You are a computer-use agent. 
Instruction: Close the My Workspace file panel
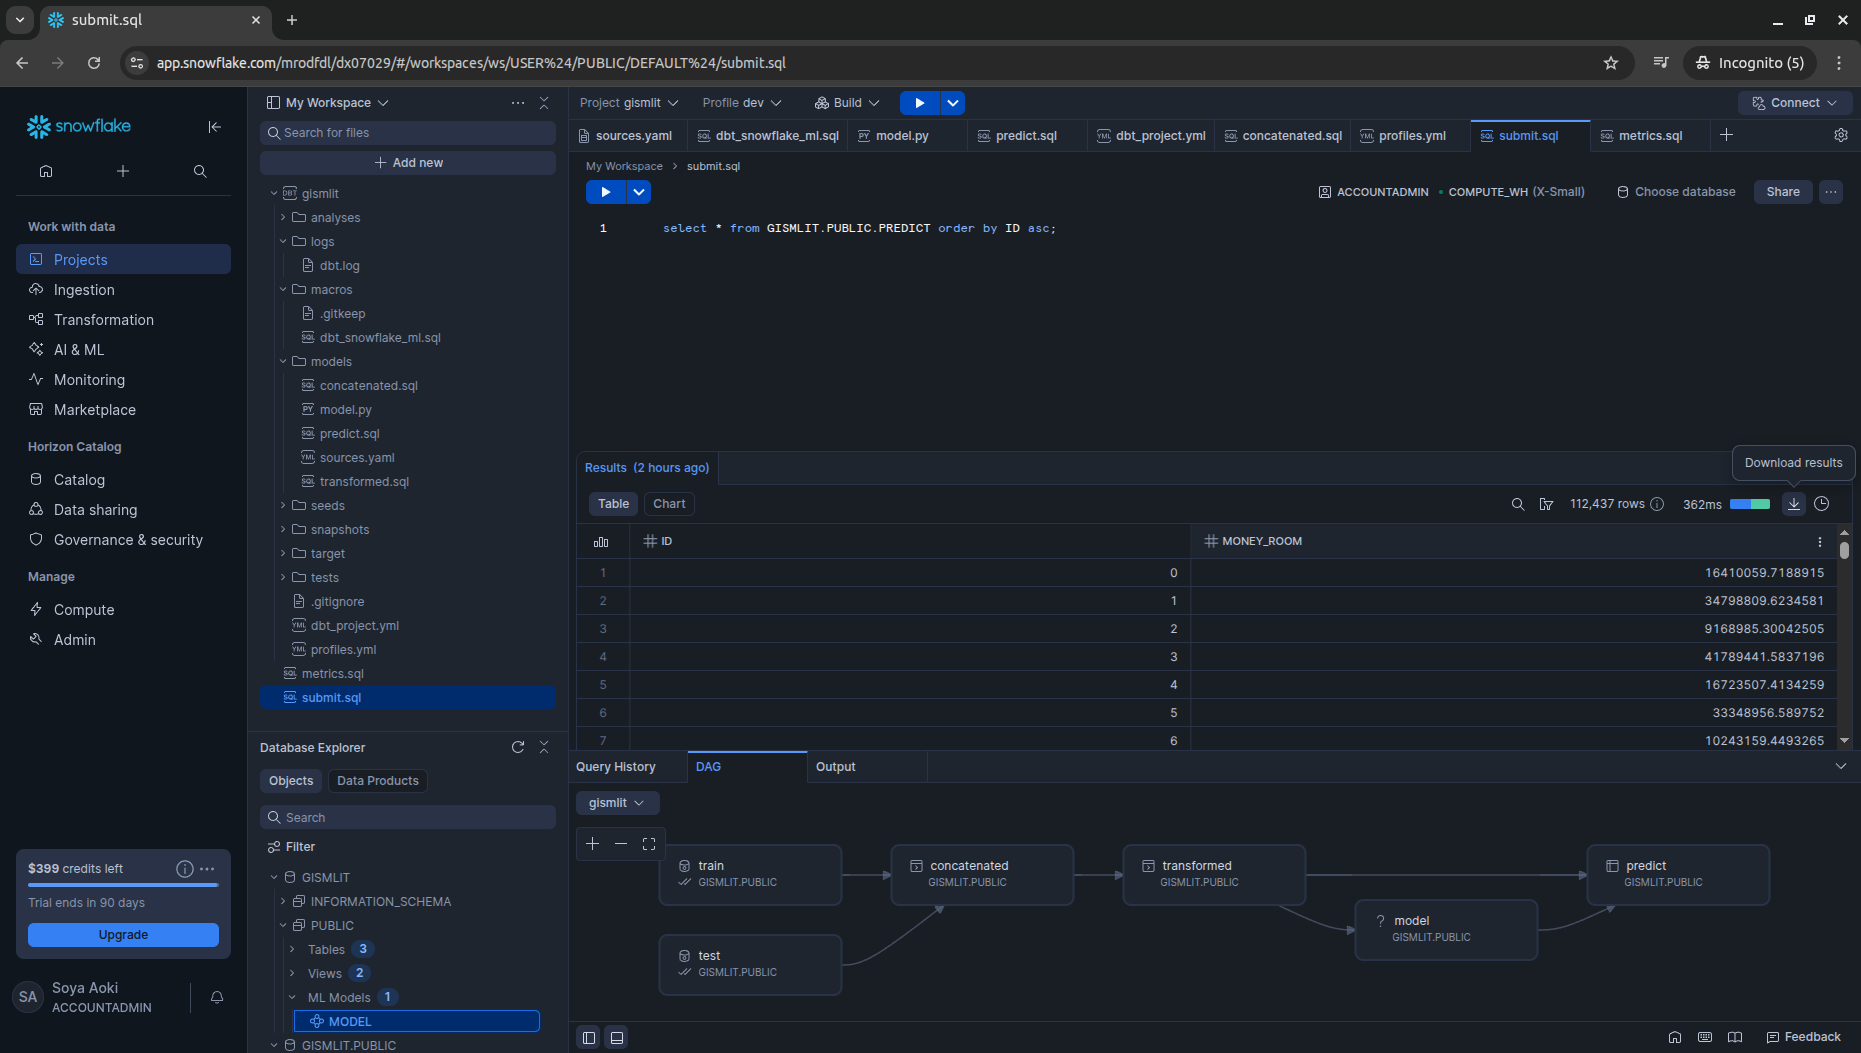[544, 103]
